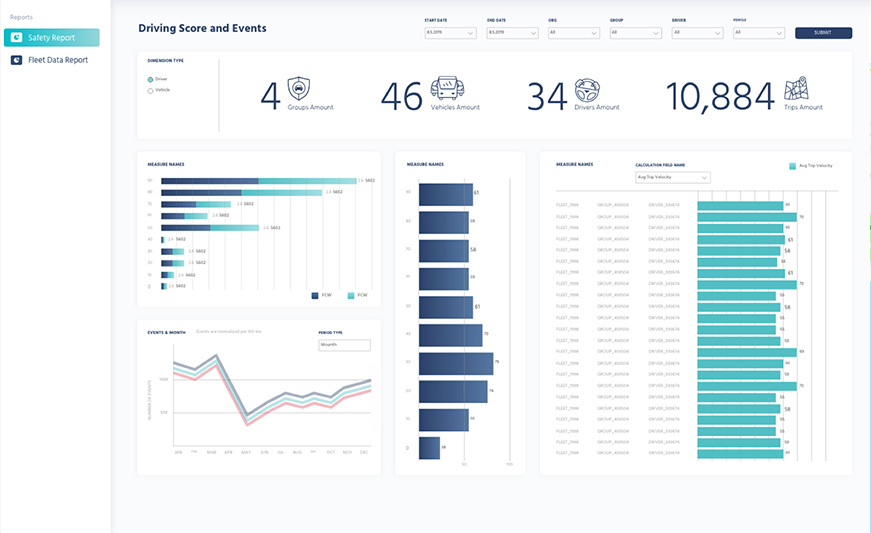Viewport: 871px width, 533px height.
Task: Expand the Org filter dropdown
Action: pyautogui.click(x=574, y=33)
